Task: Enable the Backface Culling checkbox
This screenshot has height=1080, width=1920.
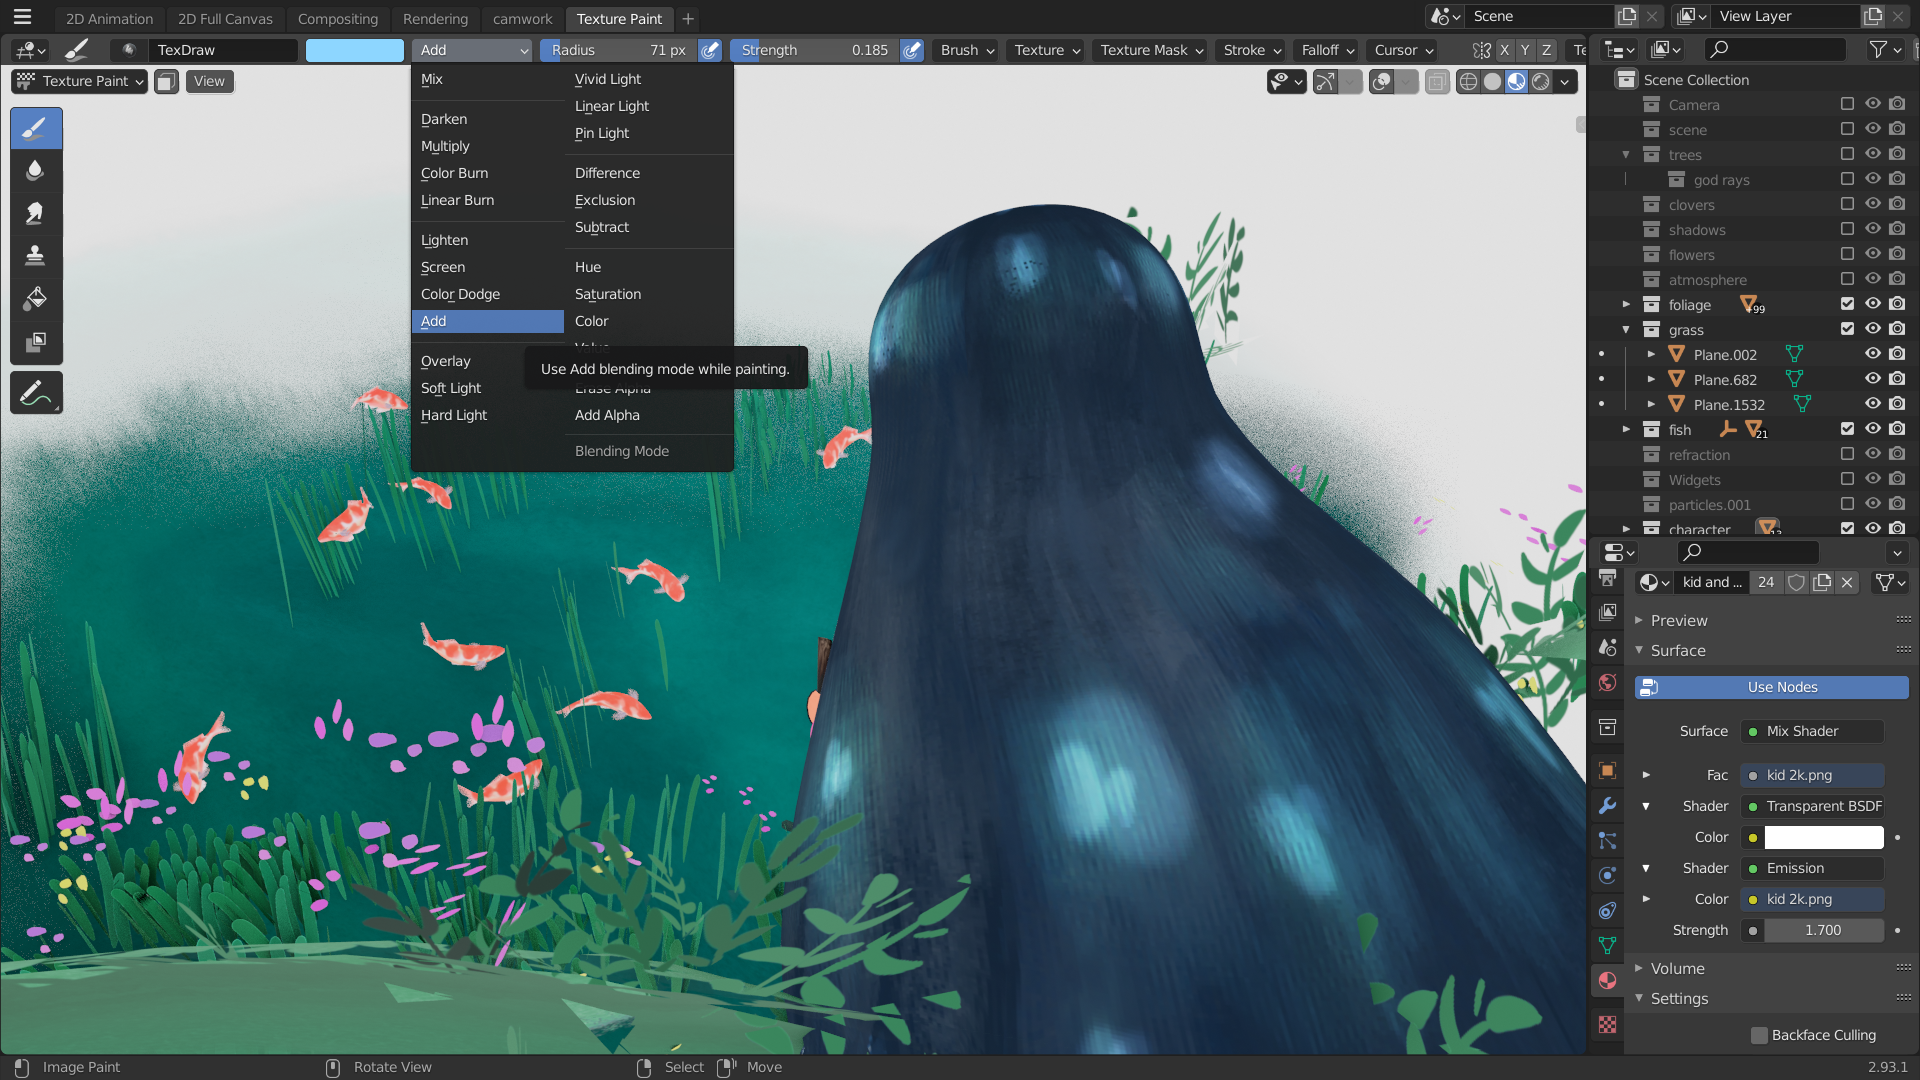Action: [1759, 1035]
